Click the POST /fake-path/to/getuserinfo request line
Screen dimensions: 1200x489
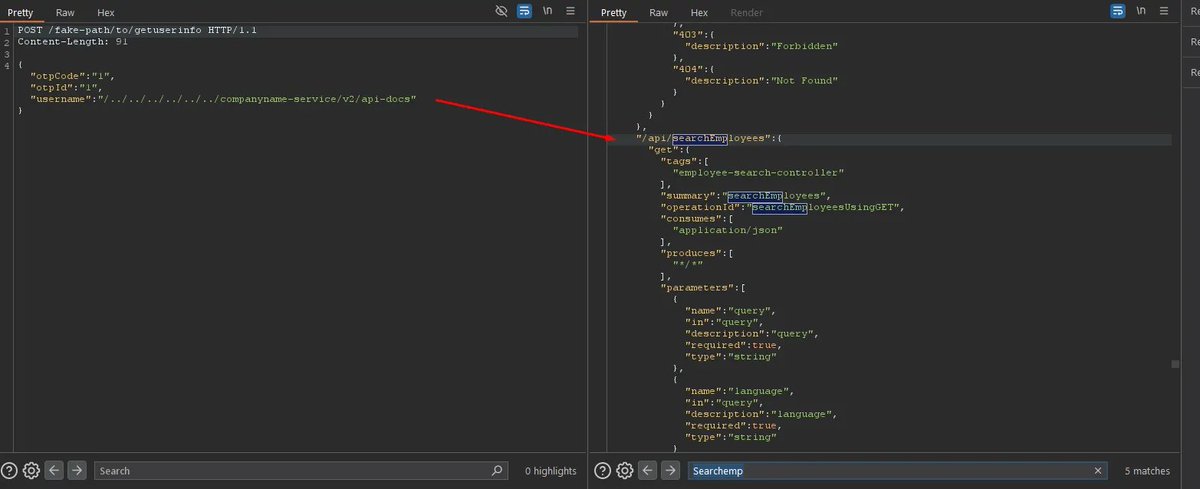tap(137, 31)
